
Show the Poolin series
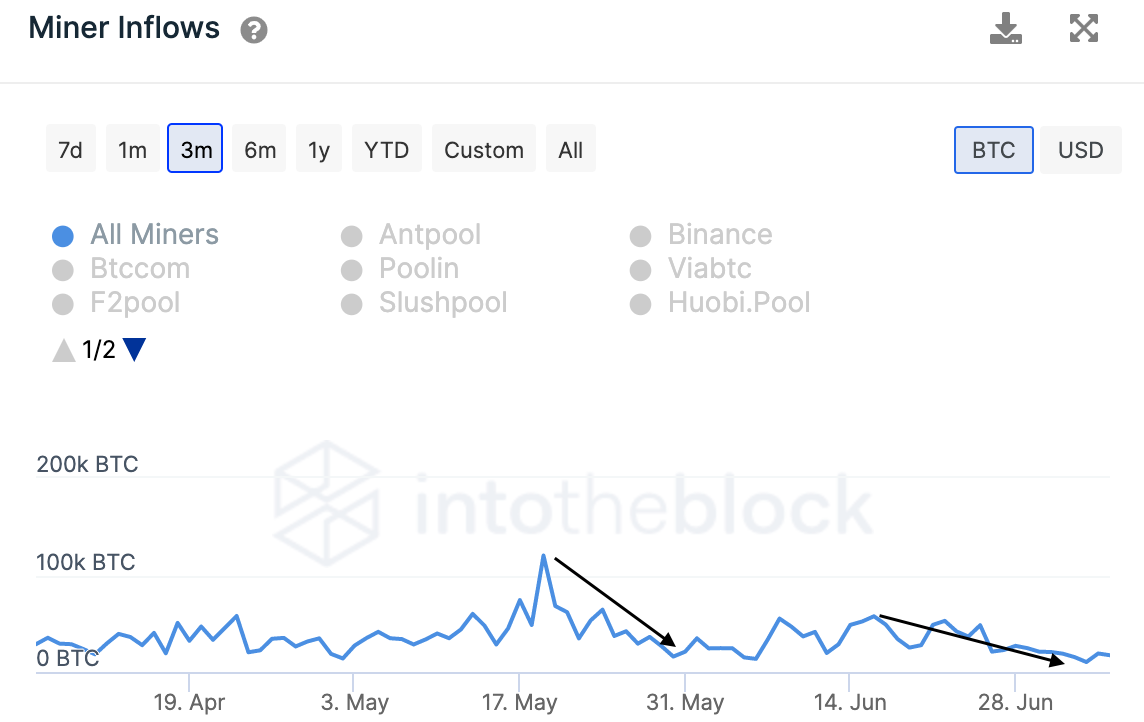click(418, 269)
